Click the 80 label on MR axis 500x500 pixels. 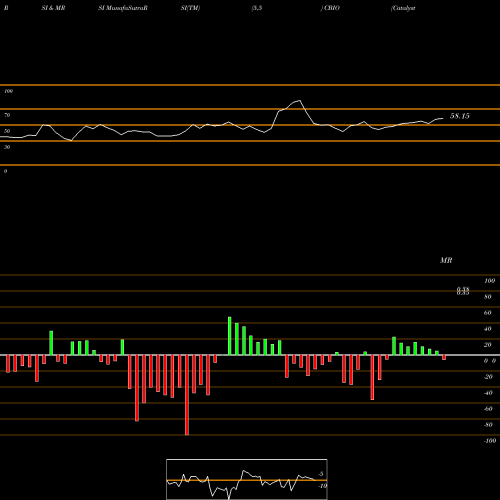coord(488,297)
